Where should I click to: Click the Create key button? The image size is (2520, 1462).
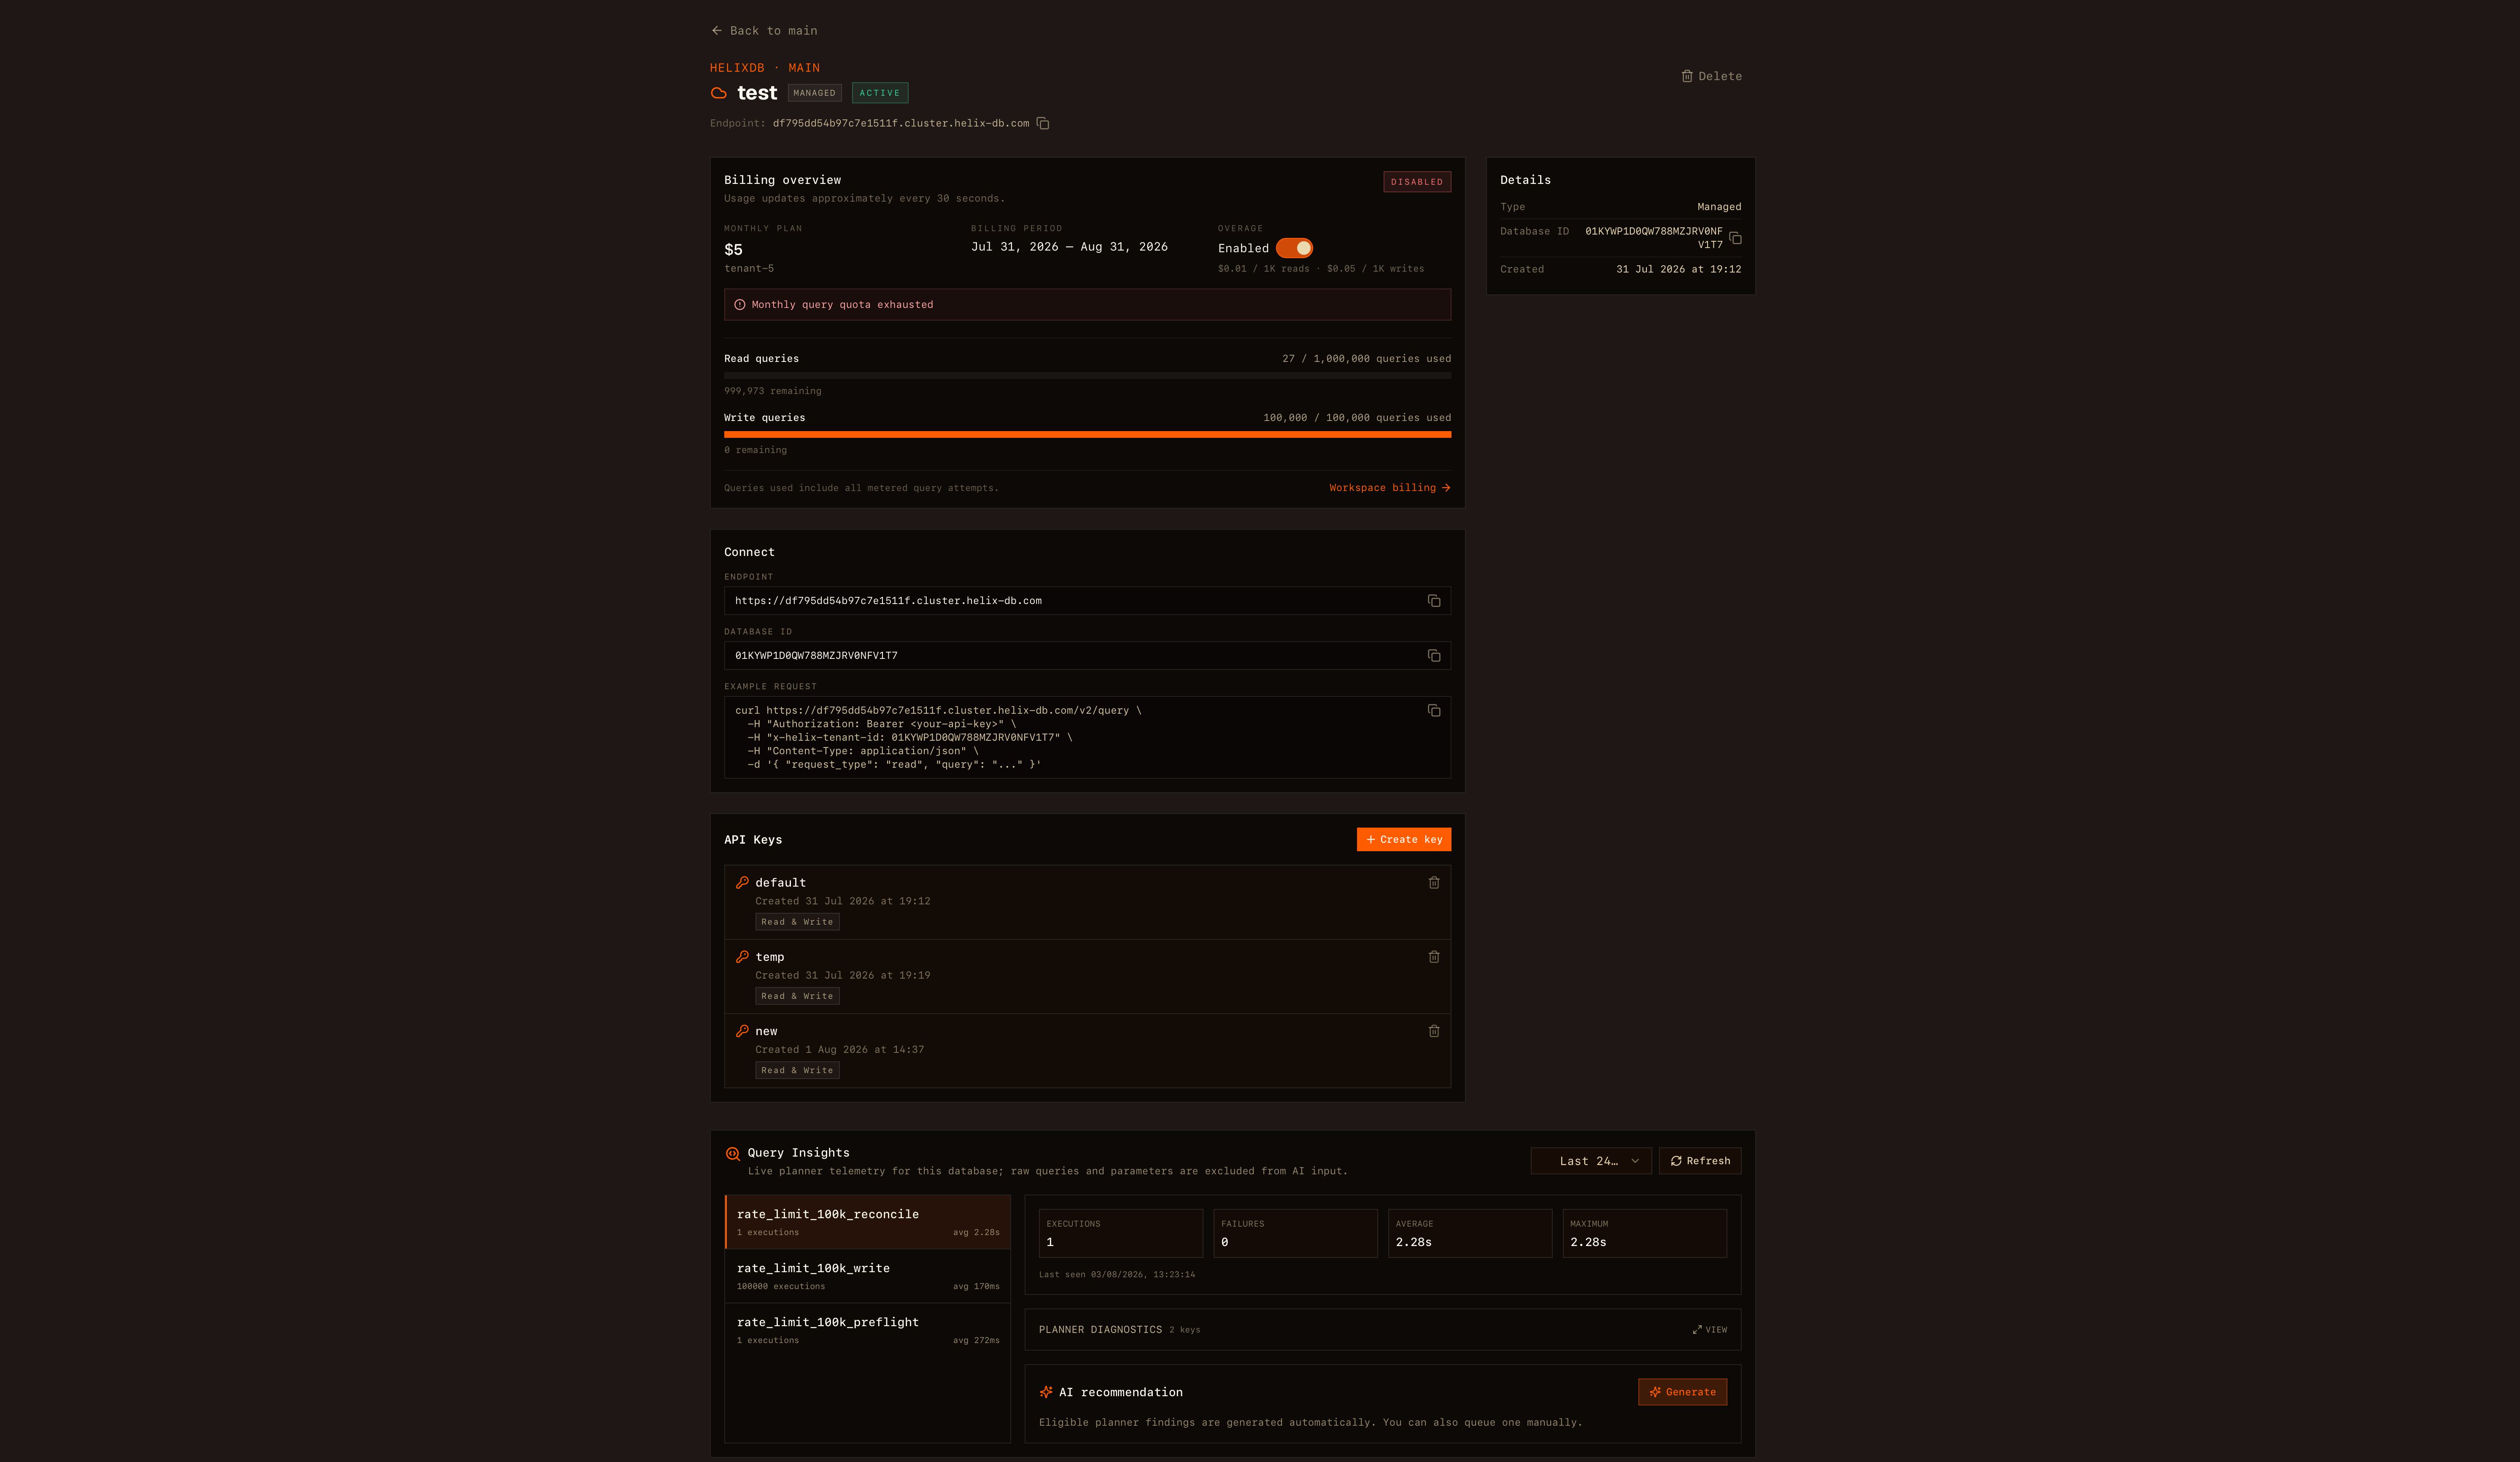pyautogui.click(x=1404, y=840)
